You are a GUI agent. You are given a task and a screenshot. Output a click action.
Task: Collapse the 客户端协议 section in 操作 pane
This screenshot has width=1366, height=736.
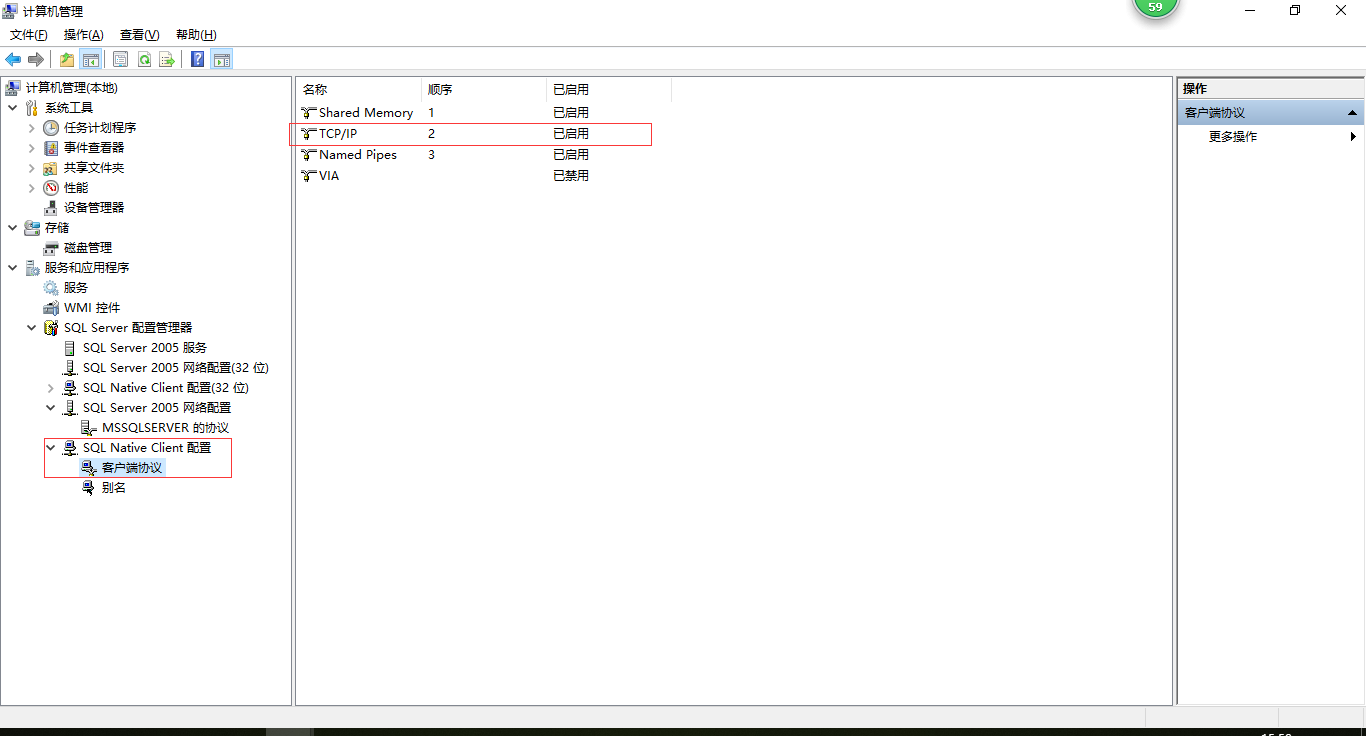(x=1352, y=113)
